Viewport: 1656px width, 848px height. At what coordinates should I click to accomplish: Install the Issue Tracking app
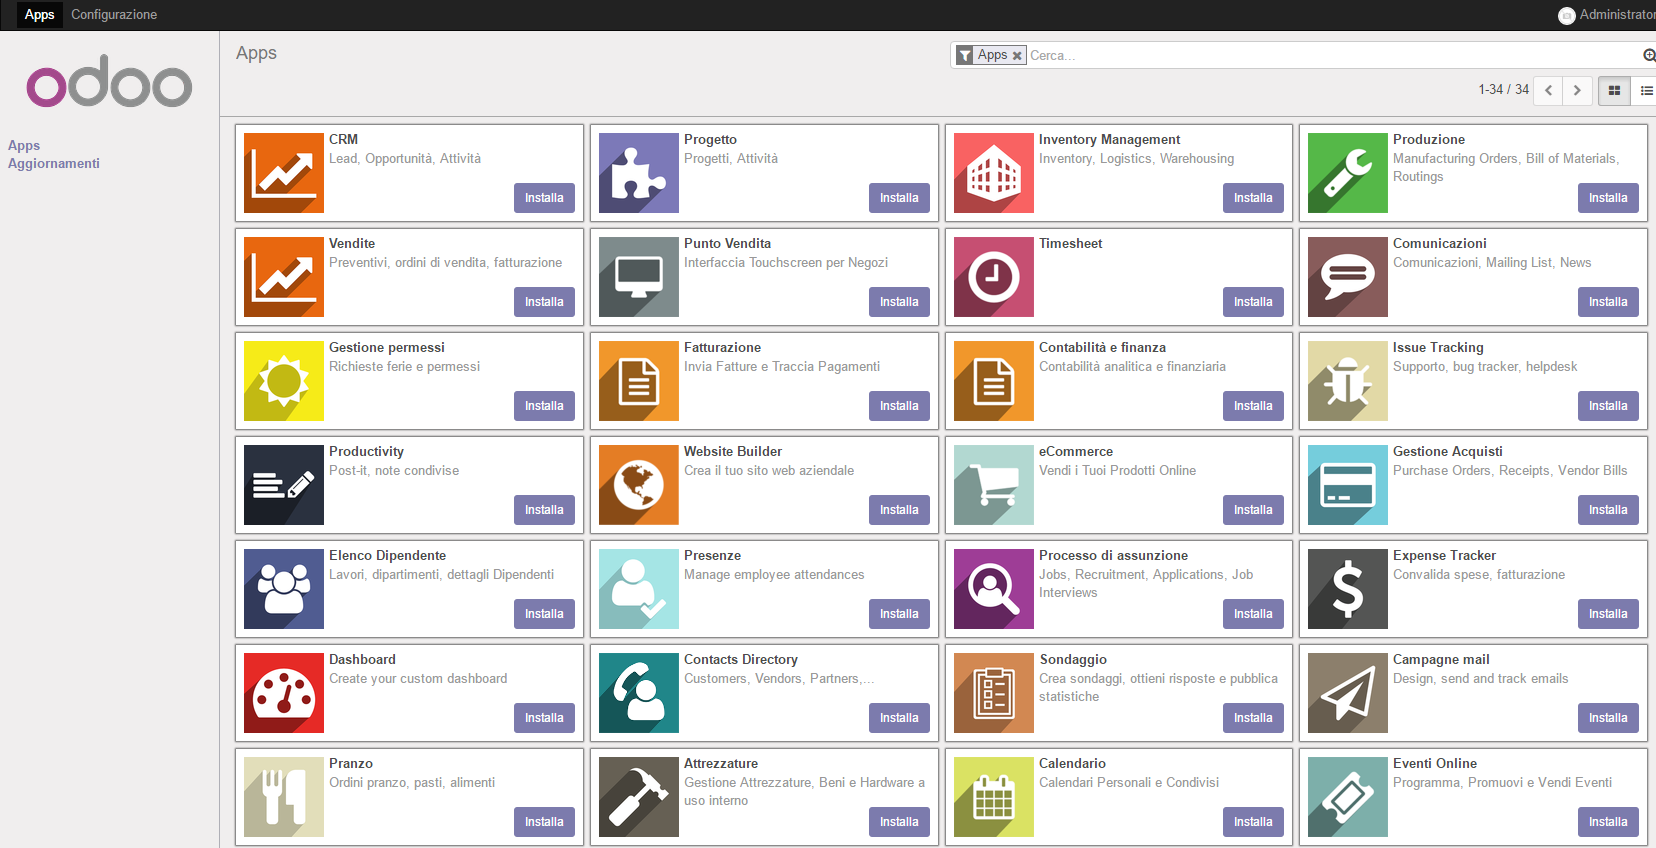click(1608, 406)
